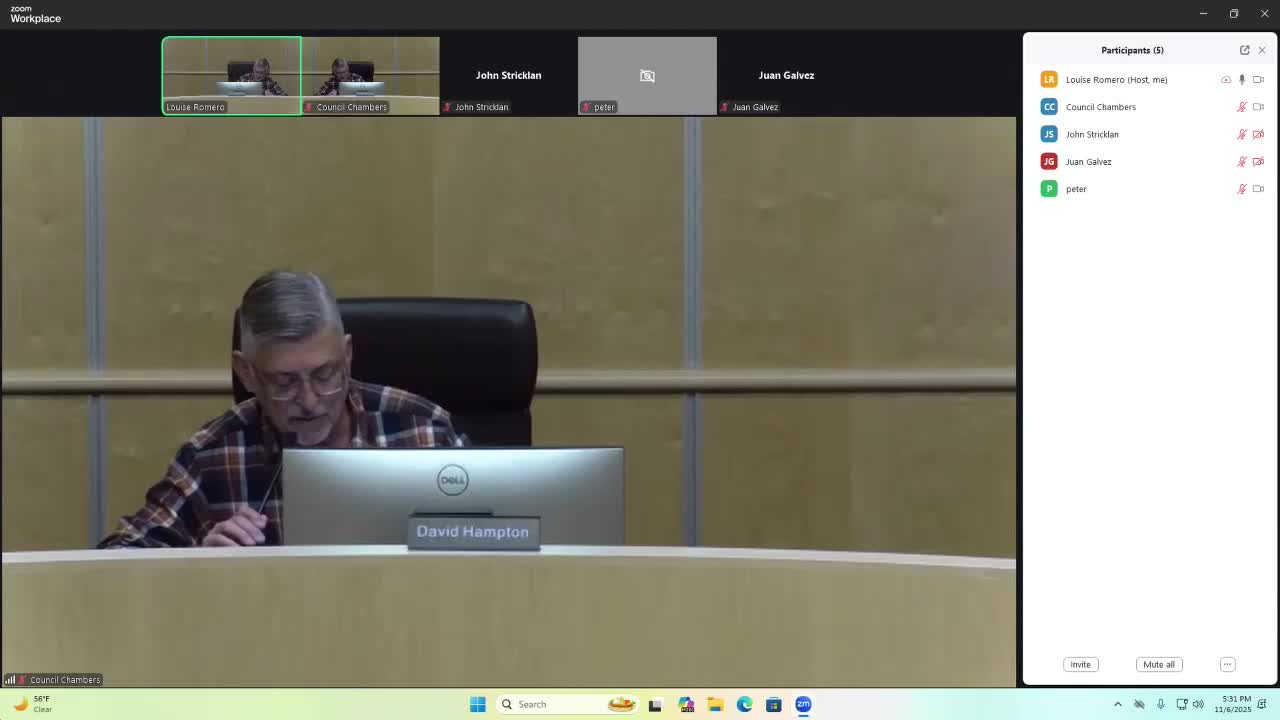Screen dimensions: 1280x720
Task: Click the camera-off tray icon
Action: [x=1139, y=704]
